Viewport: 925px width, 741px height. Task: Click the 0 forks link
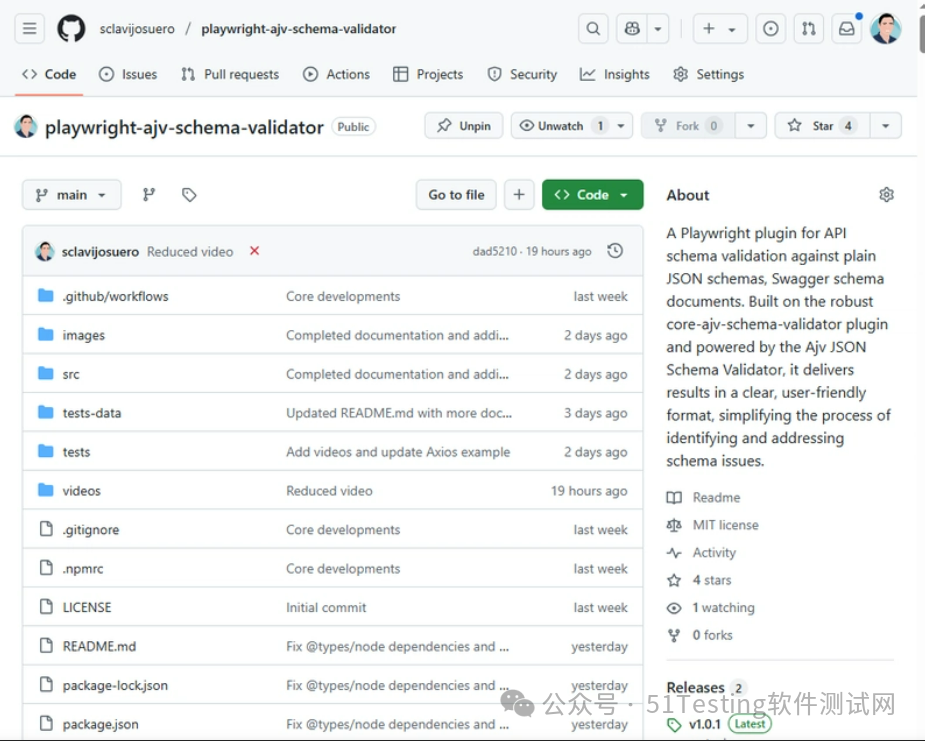(712, 635)
